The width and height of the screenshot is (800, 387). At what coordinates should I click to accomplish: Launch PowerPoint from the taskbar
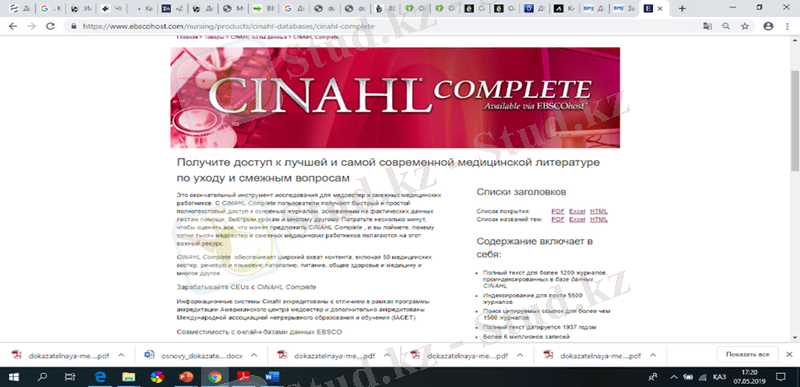186,377
